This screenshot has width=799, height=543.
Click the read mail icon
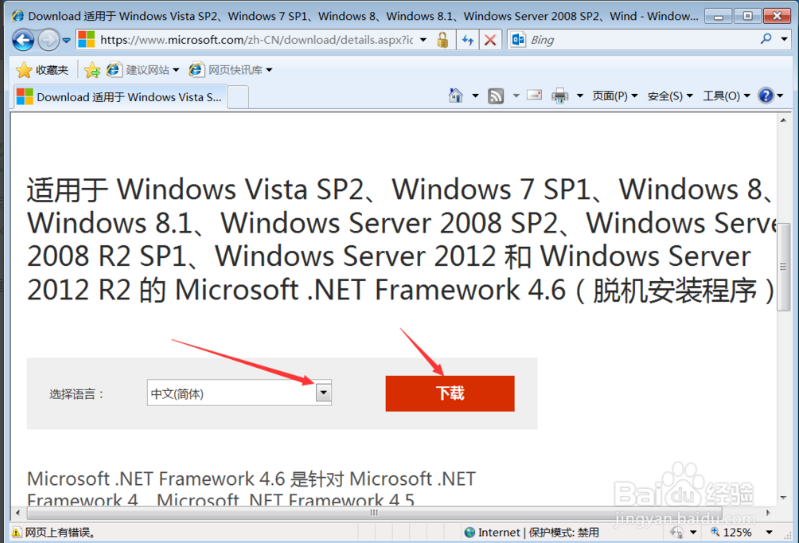pos(534,95)
